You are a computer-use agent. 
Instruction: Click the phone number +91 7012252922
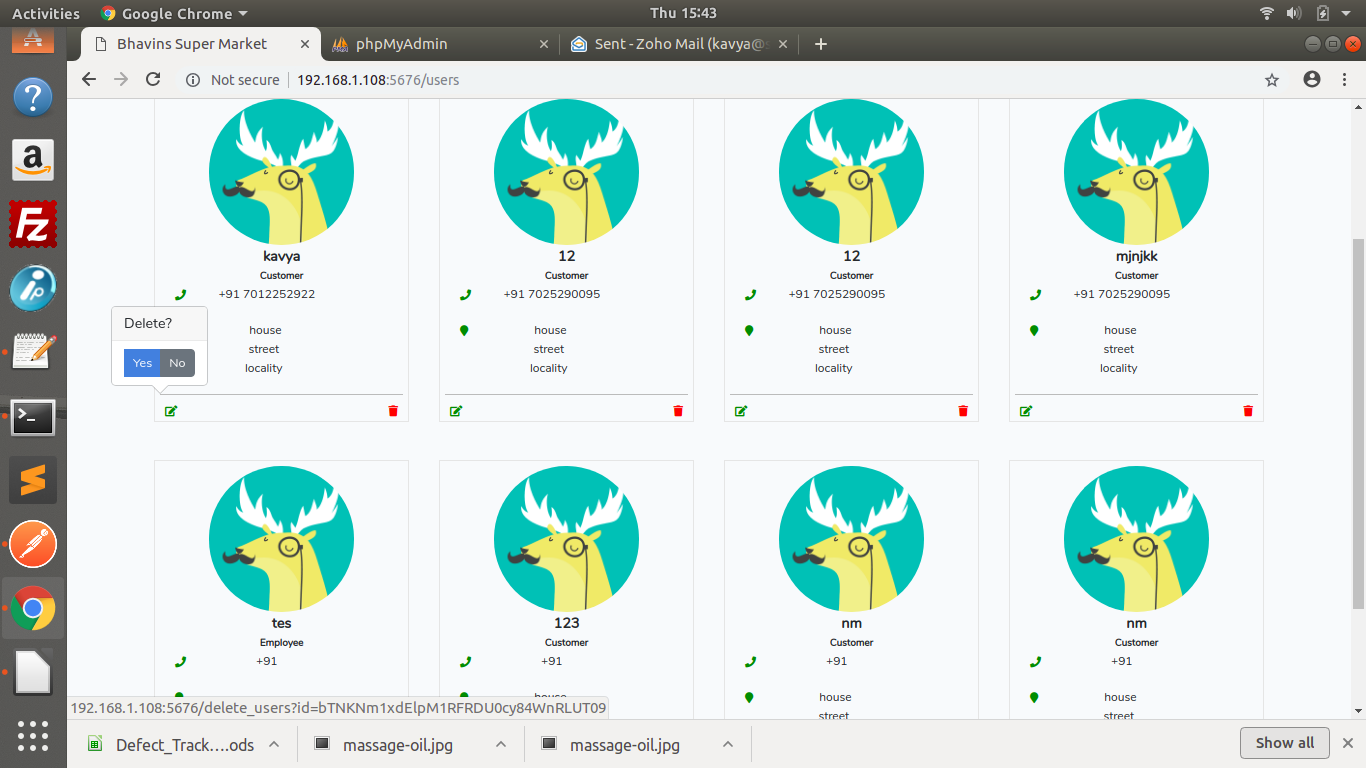[x=267, y=294]
